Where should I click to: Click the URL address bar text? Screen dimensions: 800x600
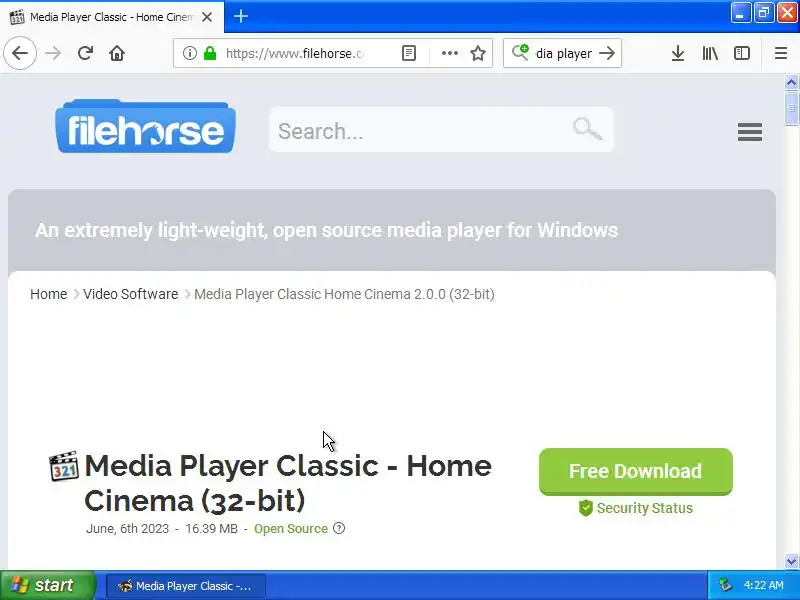pos(294,53)
